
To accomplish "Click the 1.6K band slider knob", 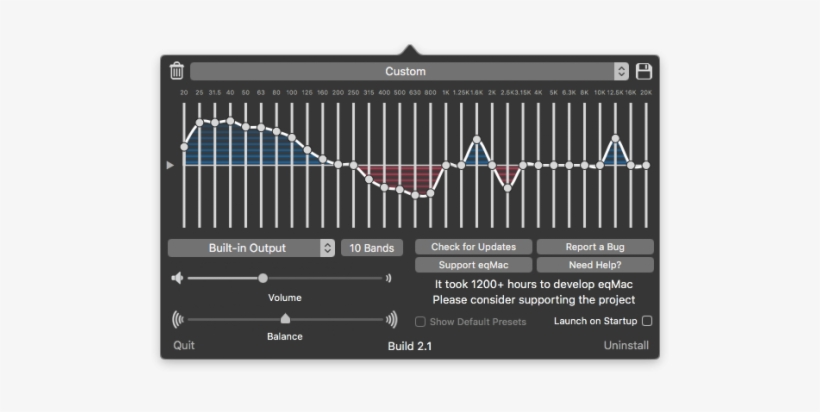I will [477, 140].
